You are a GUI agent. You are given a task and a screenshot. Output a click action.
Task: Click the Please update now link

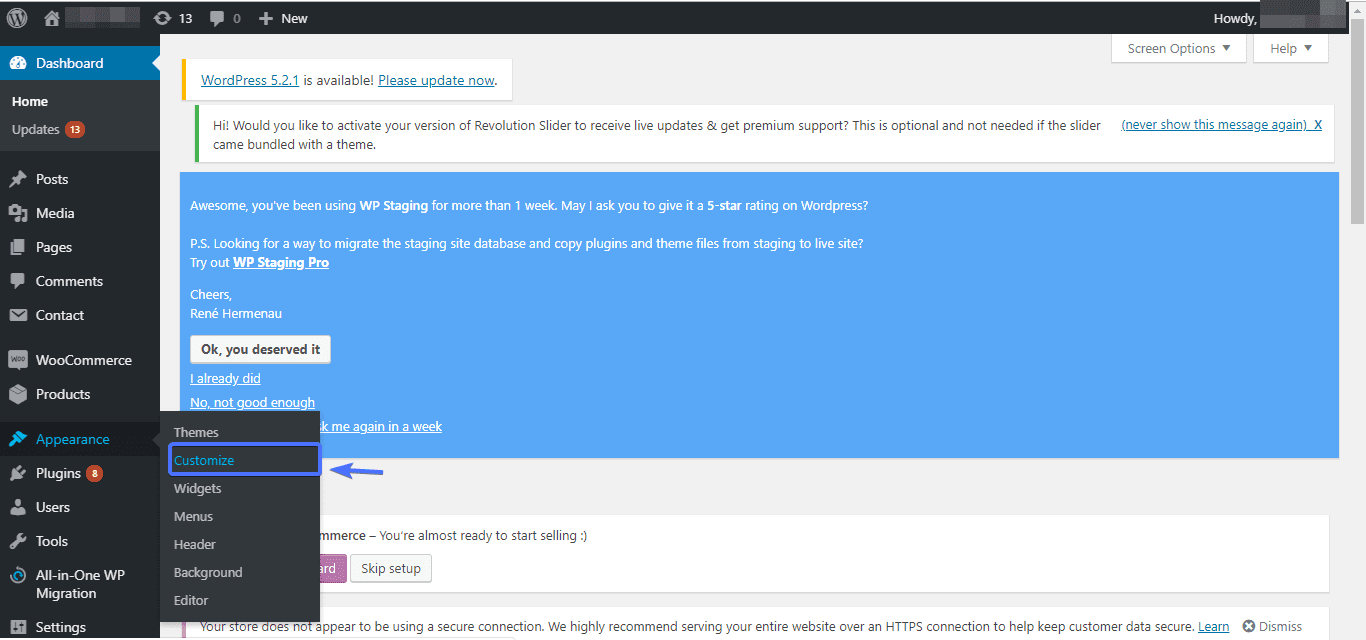click(436, 80)
